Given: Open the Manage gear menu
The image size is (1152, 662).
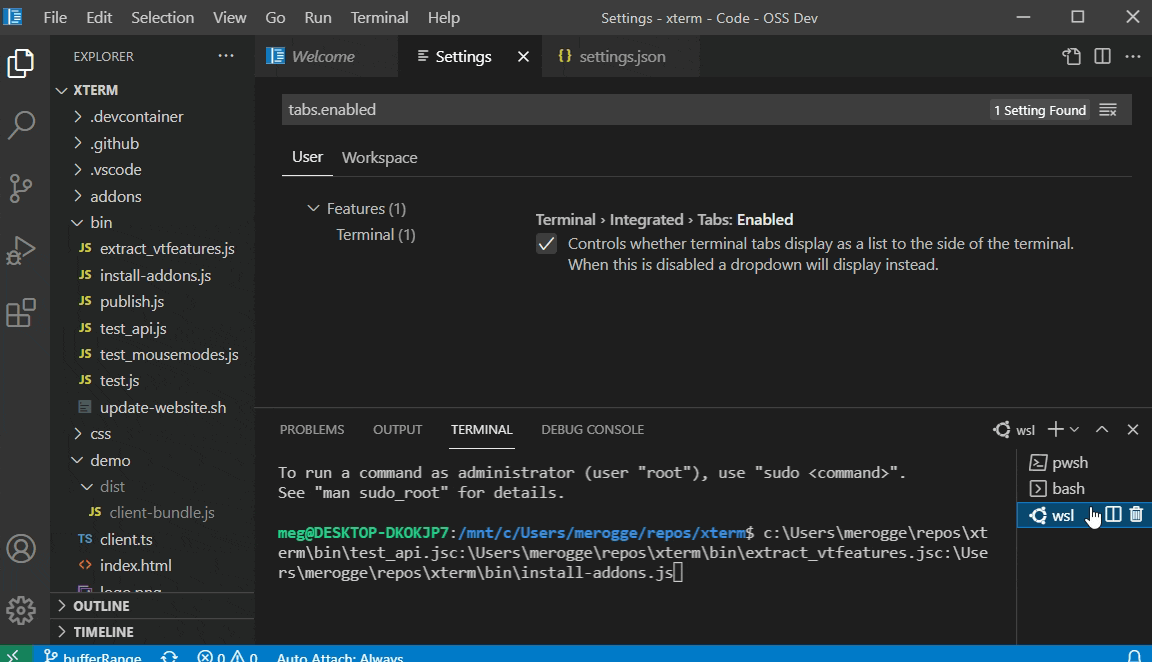Looking at the screenshot, I should [x=21, y=610].
